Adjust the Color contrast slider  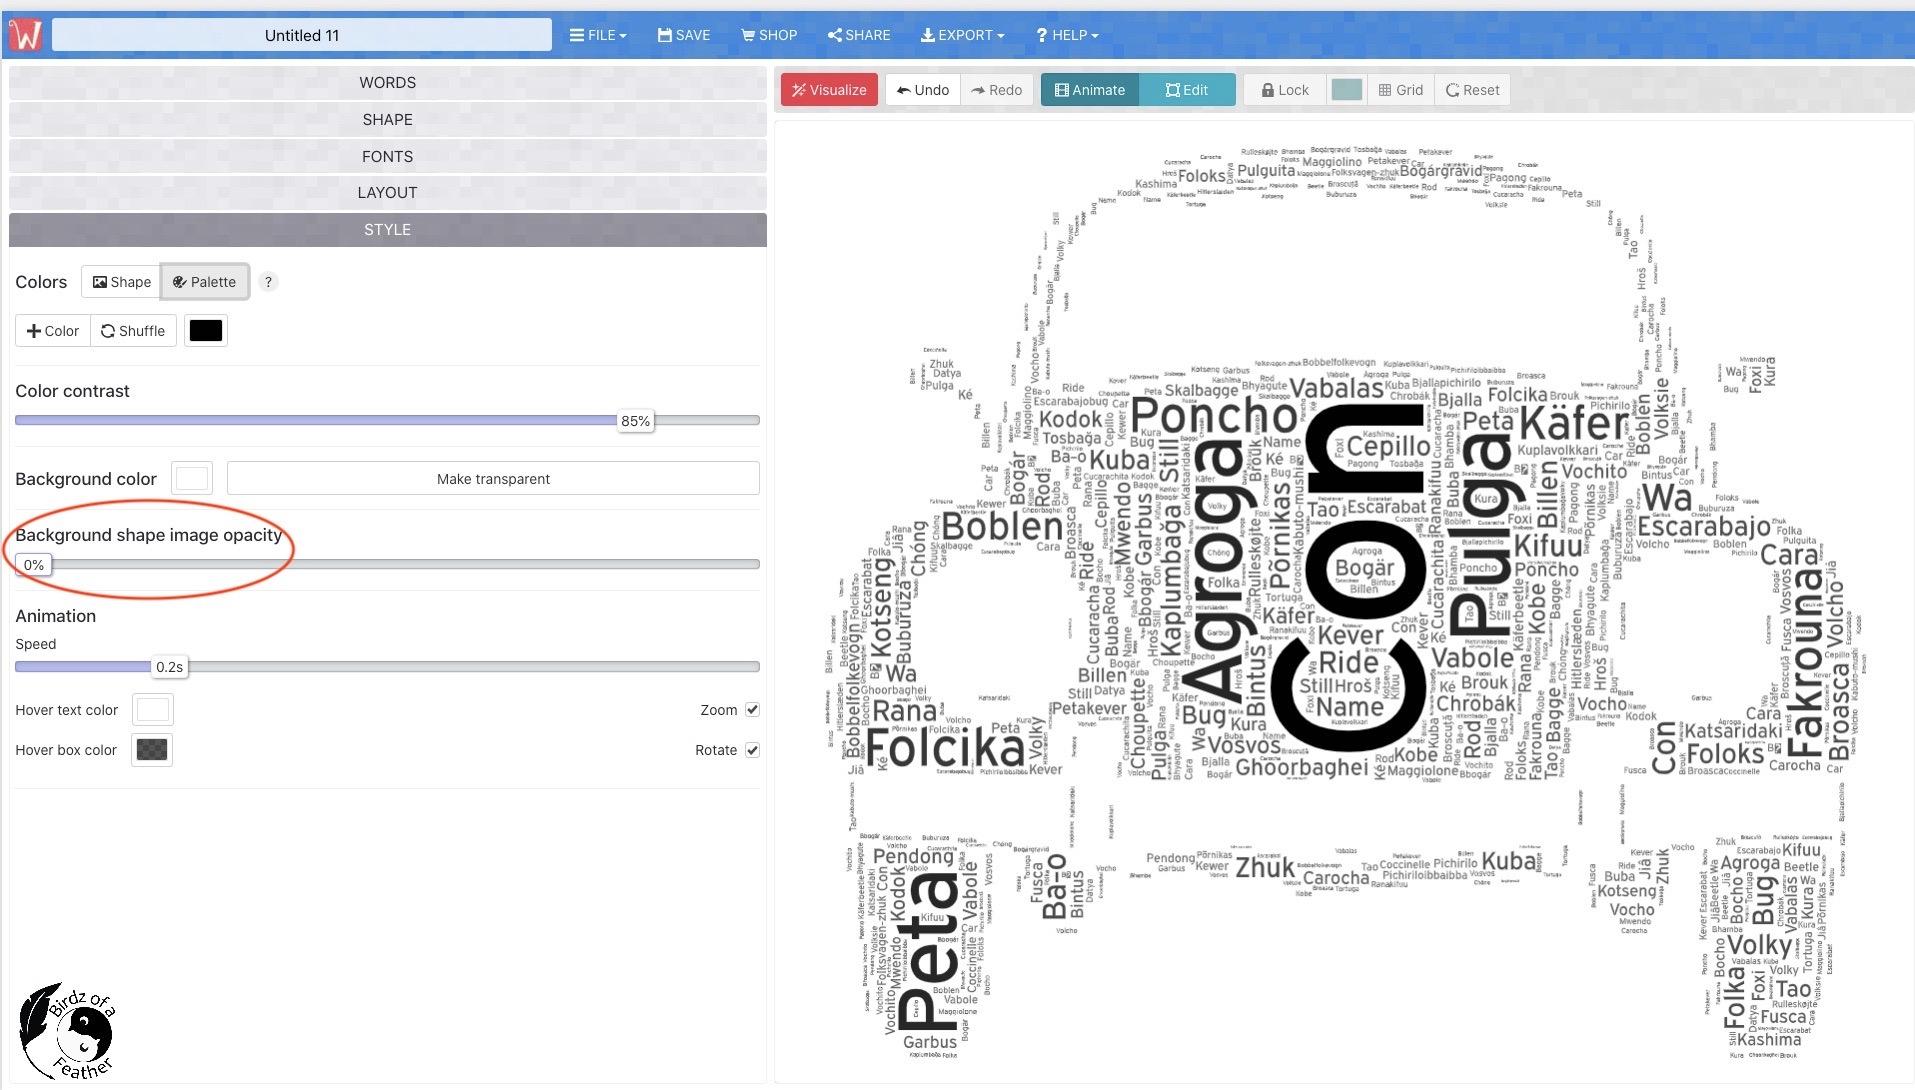(636, 421)
